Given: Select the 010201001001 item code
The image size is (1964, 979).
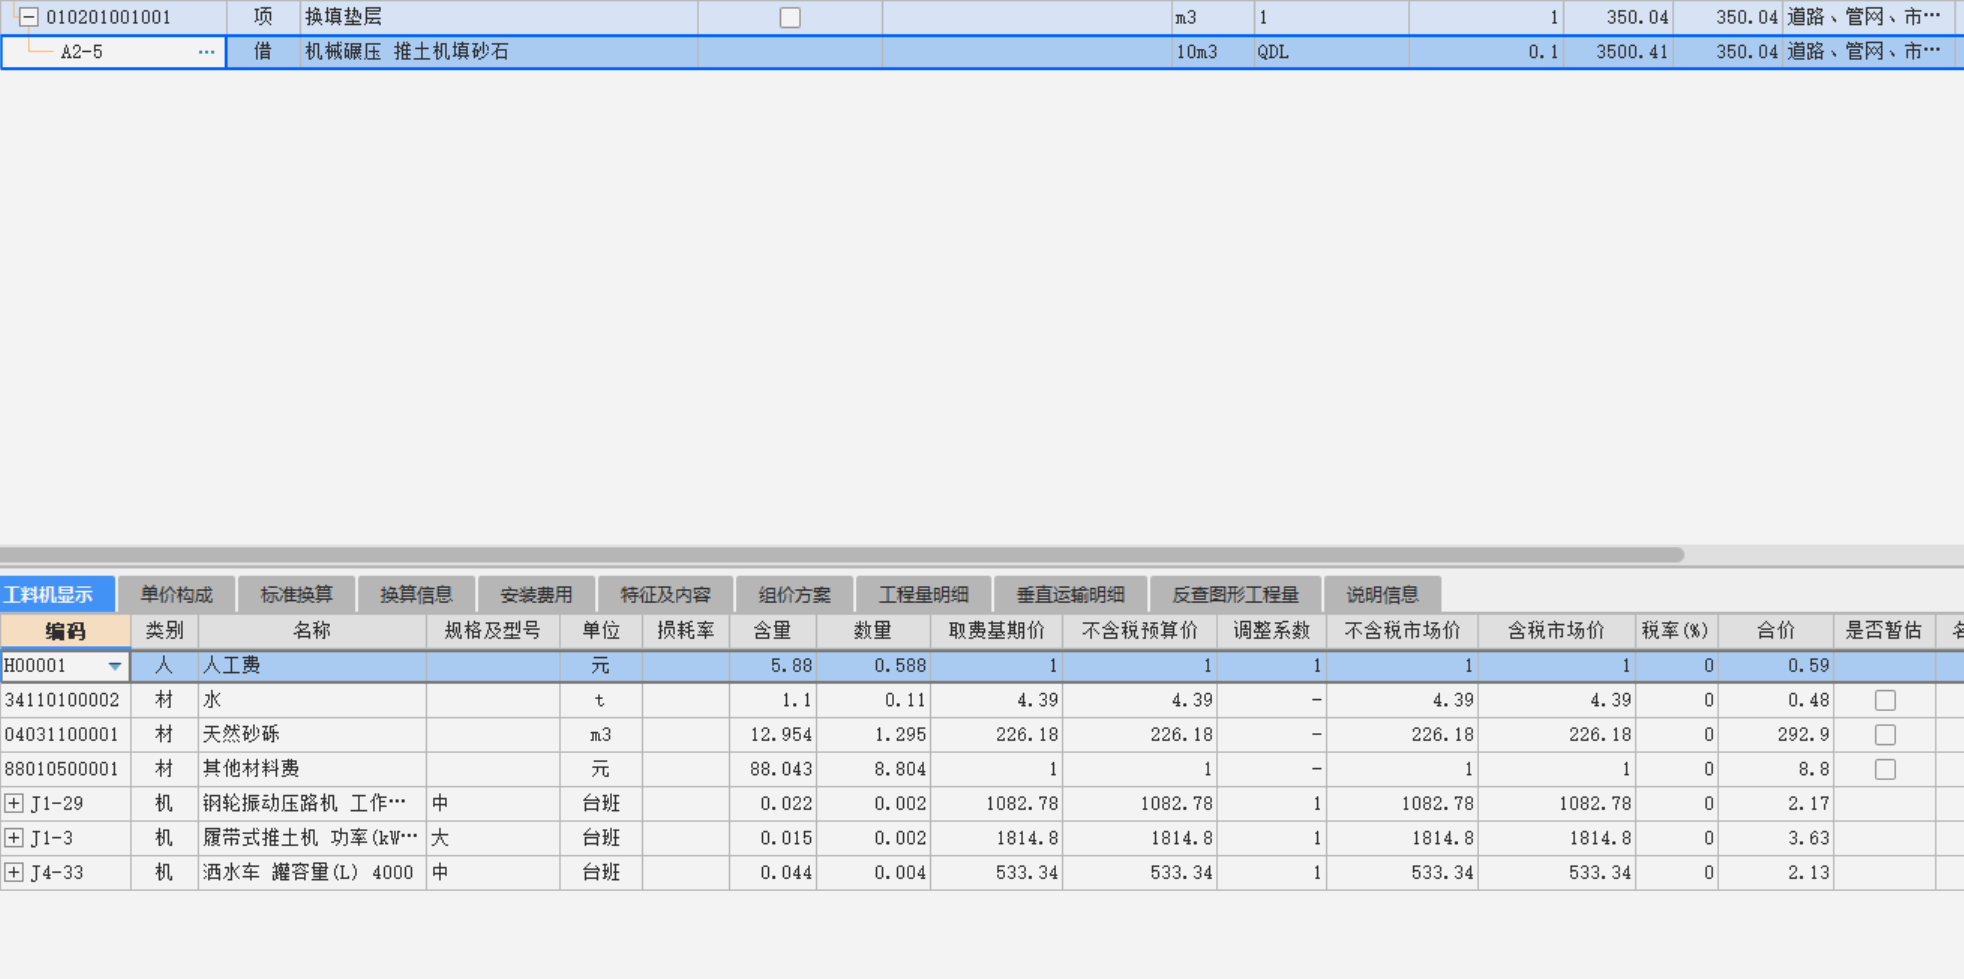Looking at the screenshot, I should pos(108,17).
